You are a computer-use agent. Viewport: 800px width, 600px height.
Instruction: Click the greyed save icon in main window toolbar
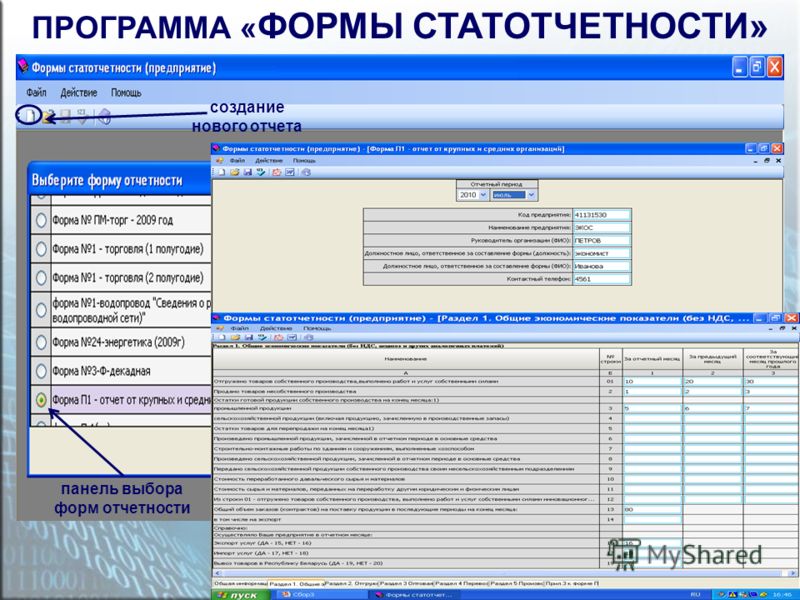click(x=65, y=116)
